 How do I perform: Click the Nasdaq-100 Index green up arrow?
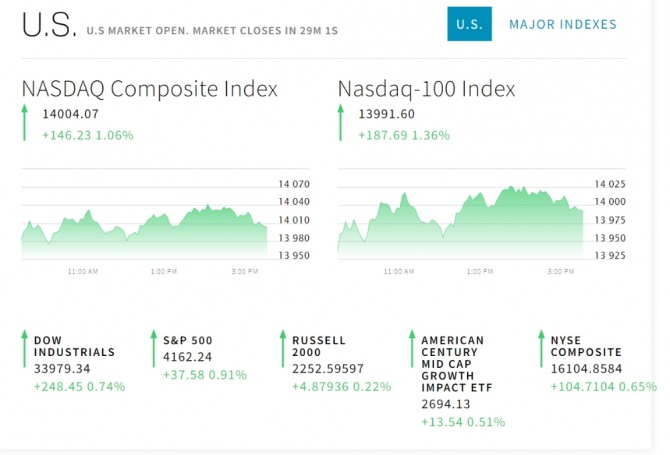[341, 124]
